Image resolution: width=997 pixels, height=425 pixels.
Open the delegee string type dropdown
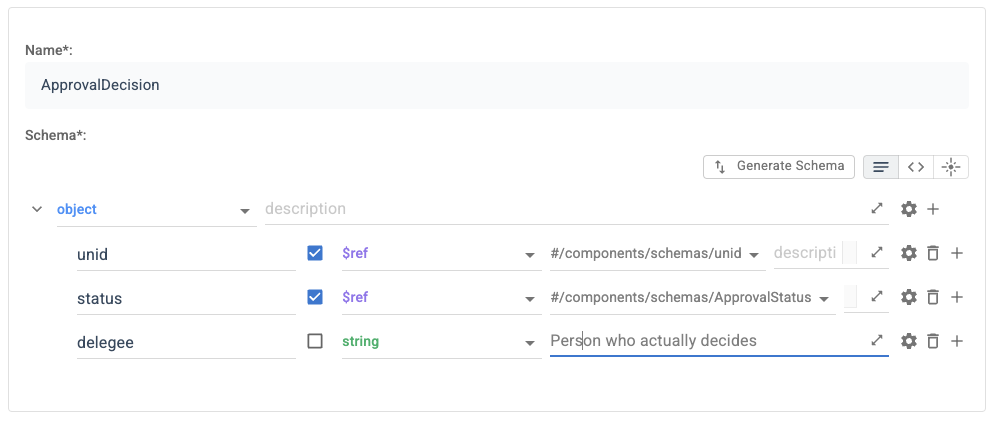(x=441, y=342)
